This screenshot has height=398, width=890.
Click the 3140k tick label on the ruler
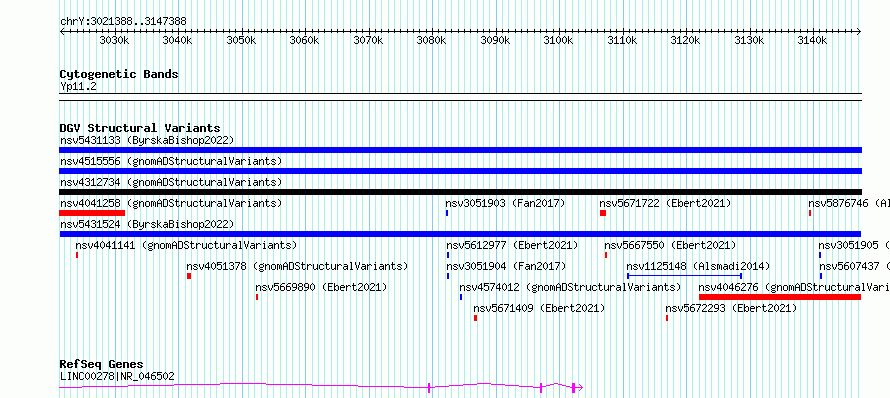click(x=812, y=41)
